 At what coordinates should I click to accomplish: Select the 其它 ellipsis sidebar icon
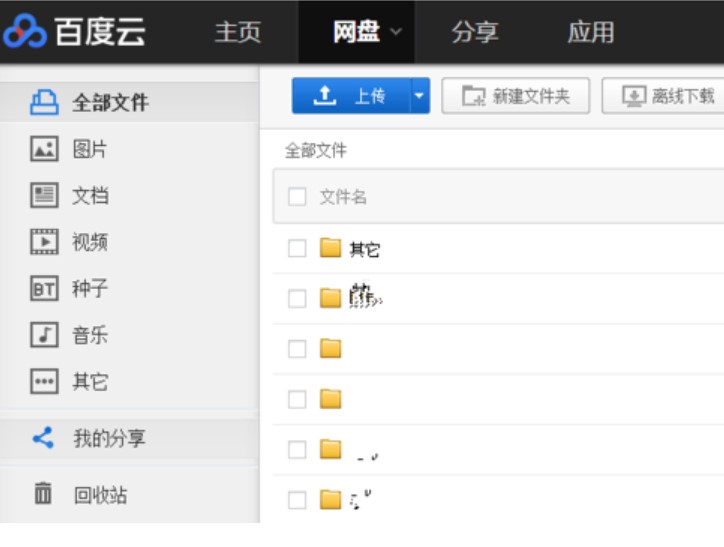click(44, 382)
